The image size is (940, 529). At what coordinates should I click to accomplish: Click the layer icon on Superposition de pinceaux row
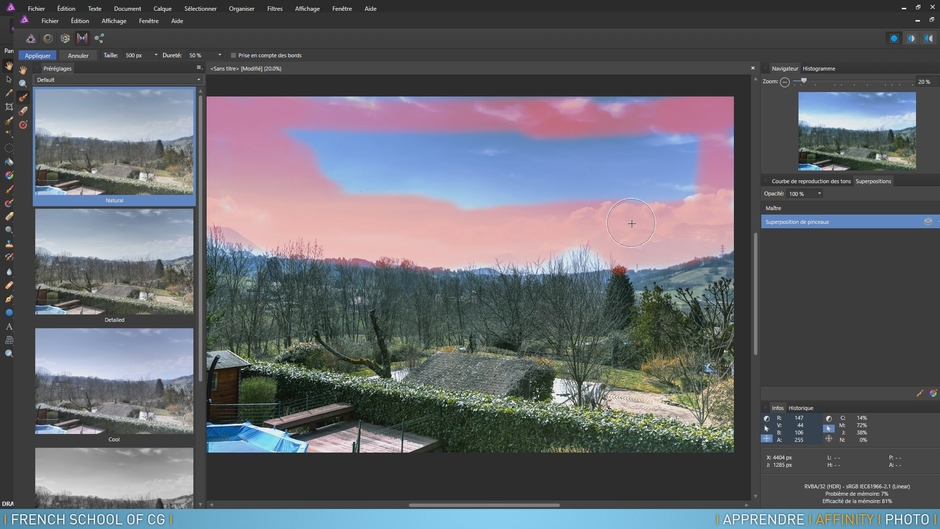pos(928,222)
